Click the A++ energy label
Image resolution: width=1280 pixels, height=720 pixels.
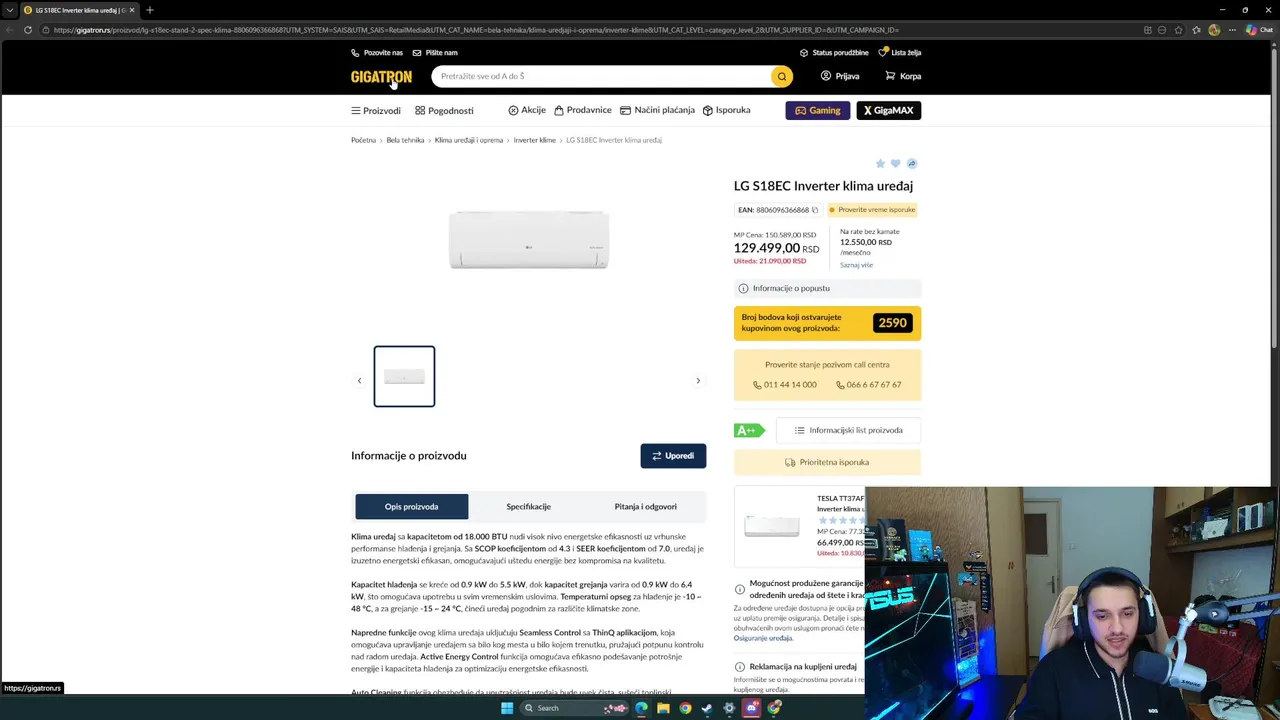pyautogui.click(x=749, y=430)
